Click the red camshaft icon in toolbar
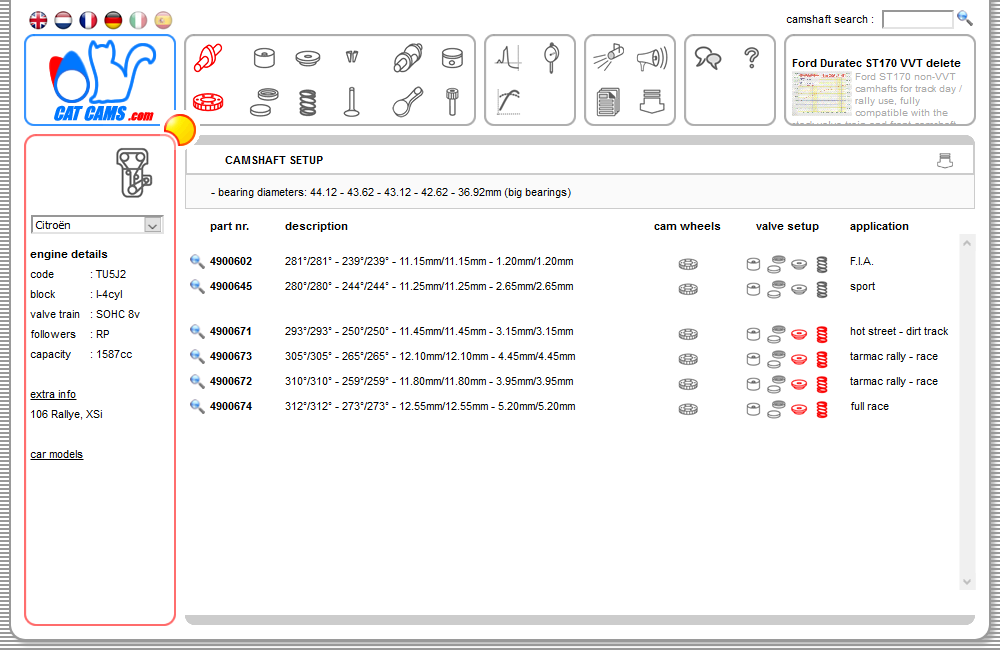This screenshot has width=1000, height=650. coord(208,57)
